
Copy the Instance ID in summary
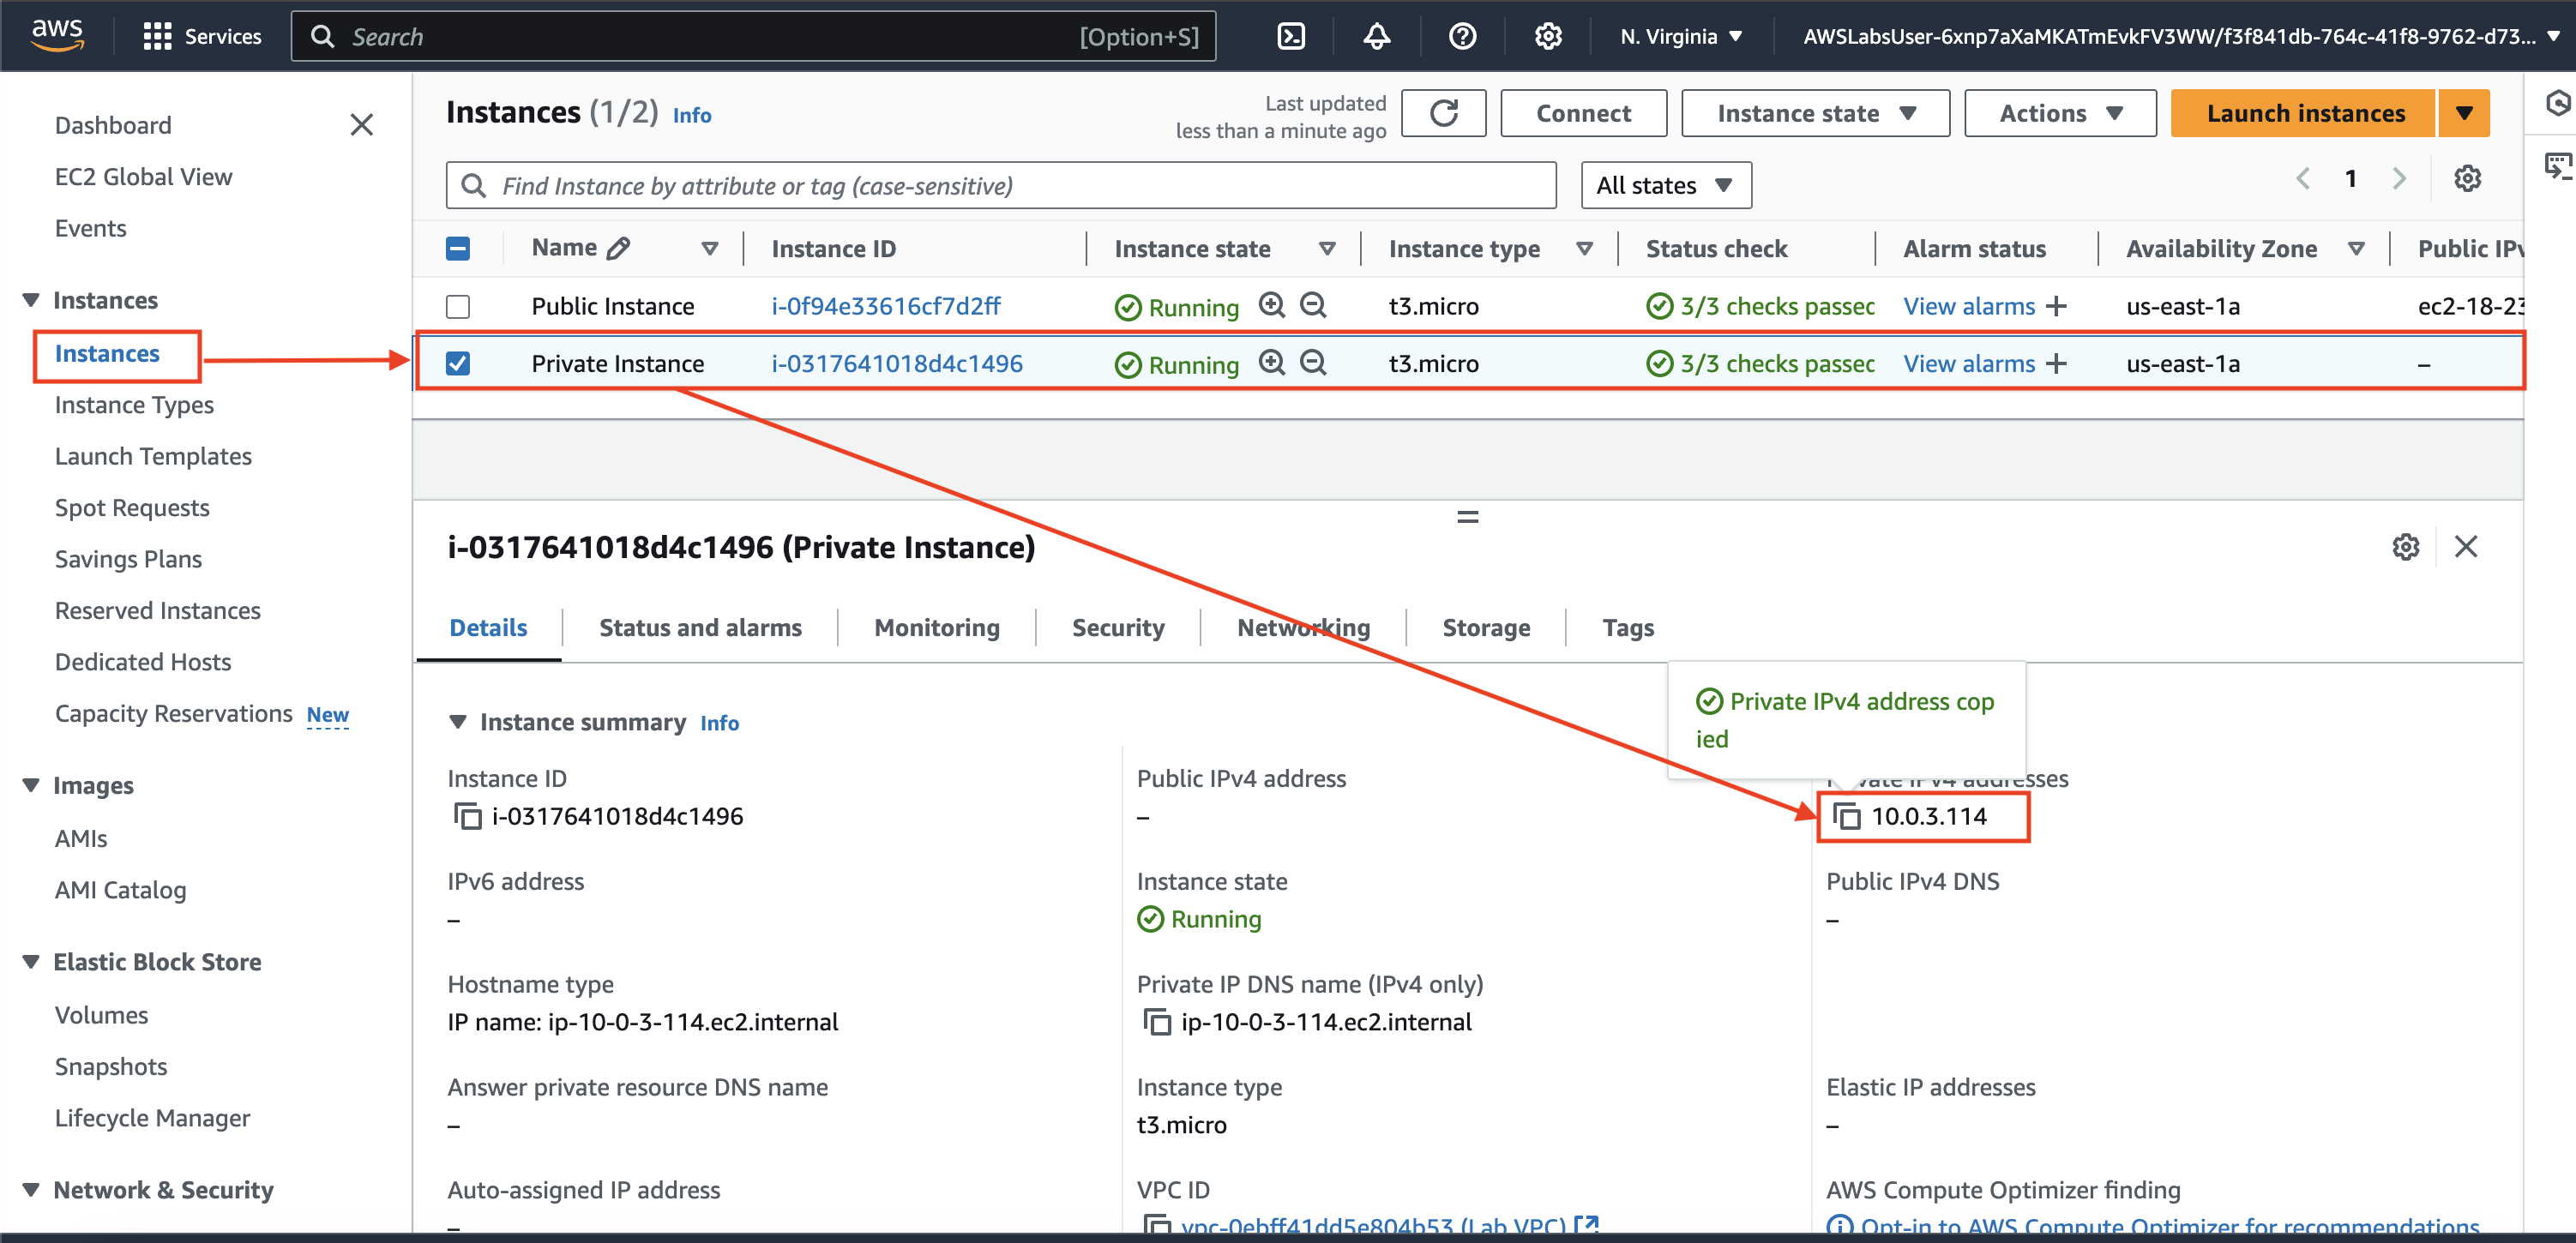[467, 816]
